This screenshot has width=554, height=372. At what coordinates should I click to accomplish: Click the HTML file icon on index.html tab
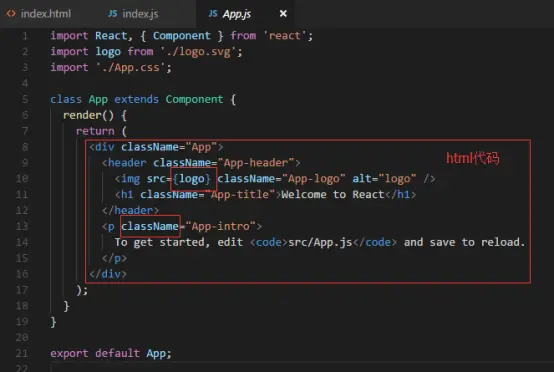(x=11, y=14)
